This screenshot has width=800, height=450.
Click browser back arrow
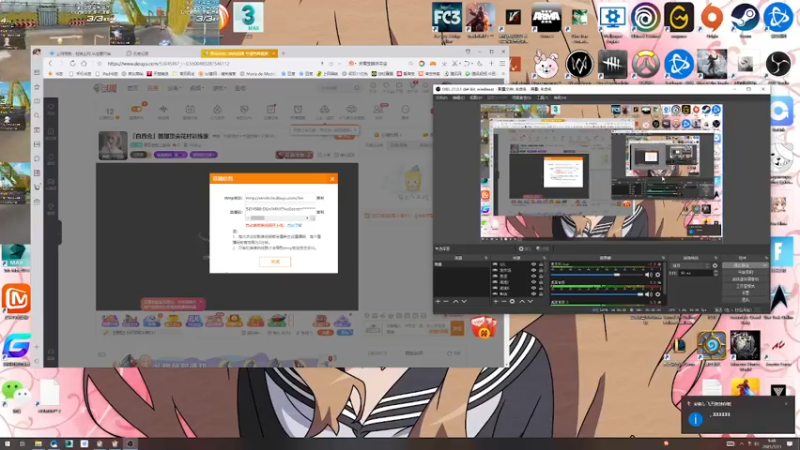(x=51, y=63)
